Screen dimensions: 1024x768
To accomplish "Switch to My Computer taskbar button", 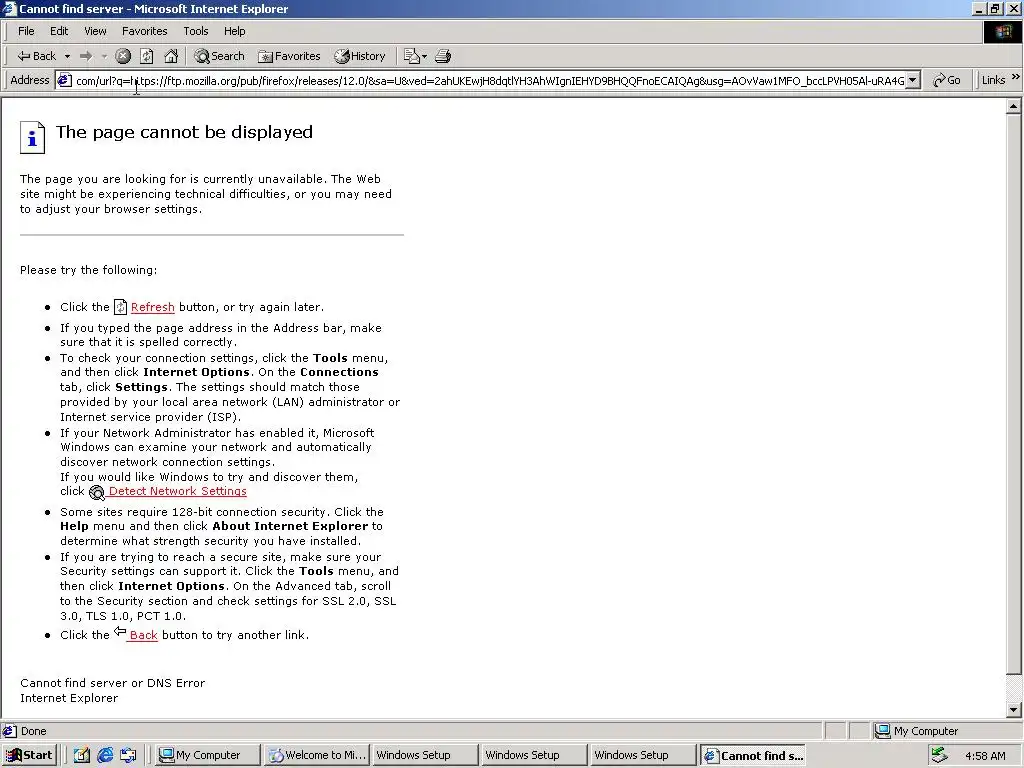I will coord(208,756).
